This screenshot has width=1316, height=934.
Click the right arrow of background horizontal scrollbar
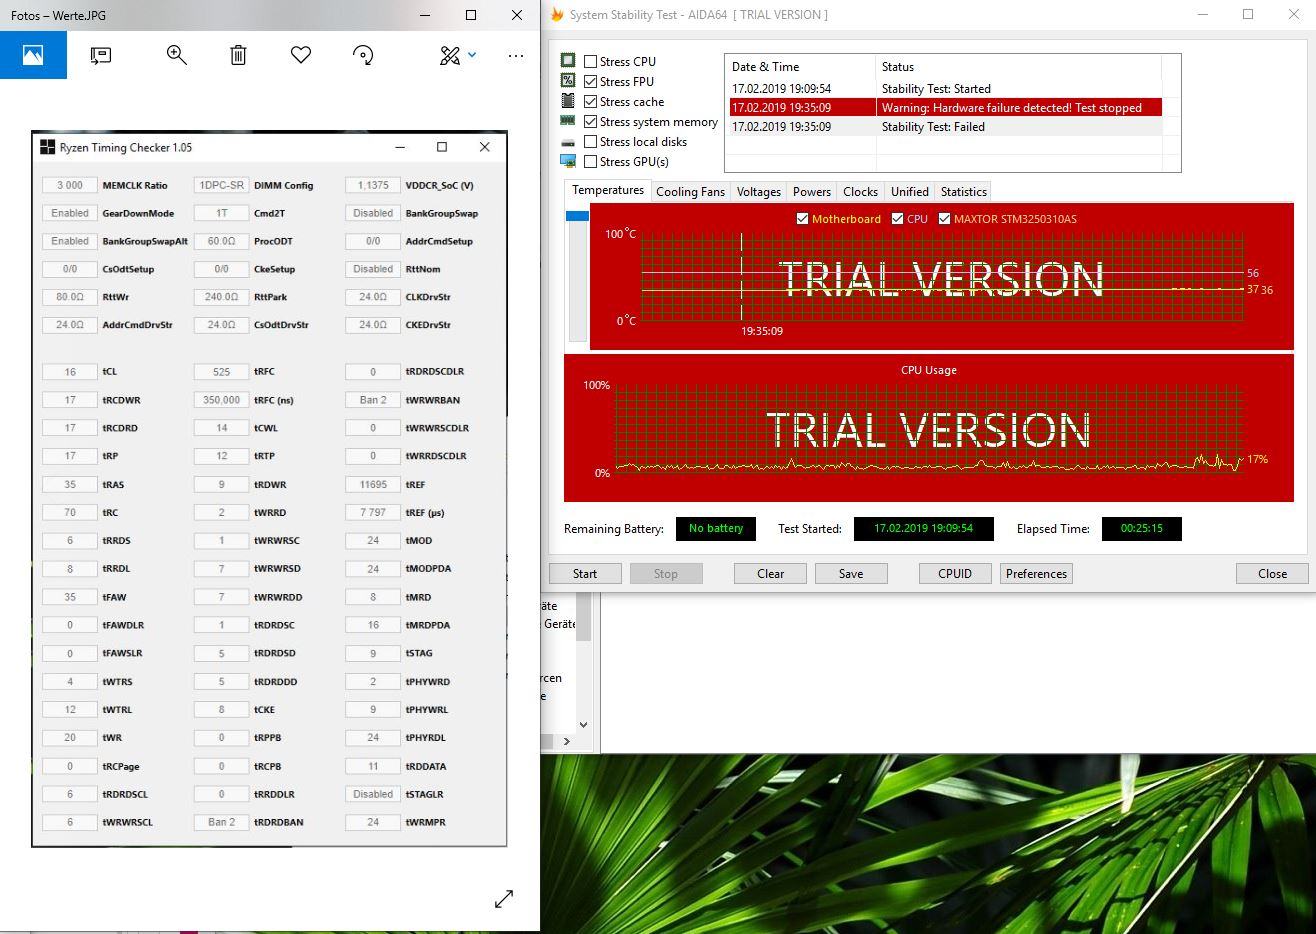point(567,742)
